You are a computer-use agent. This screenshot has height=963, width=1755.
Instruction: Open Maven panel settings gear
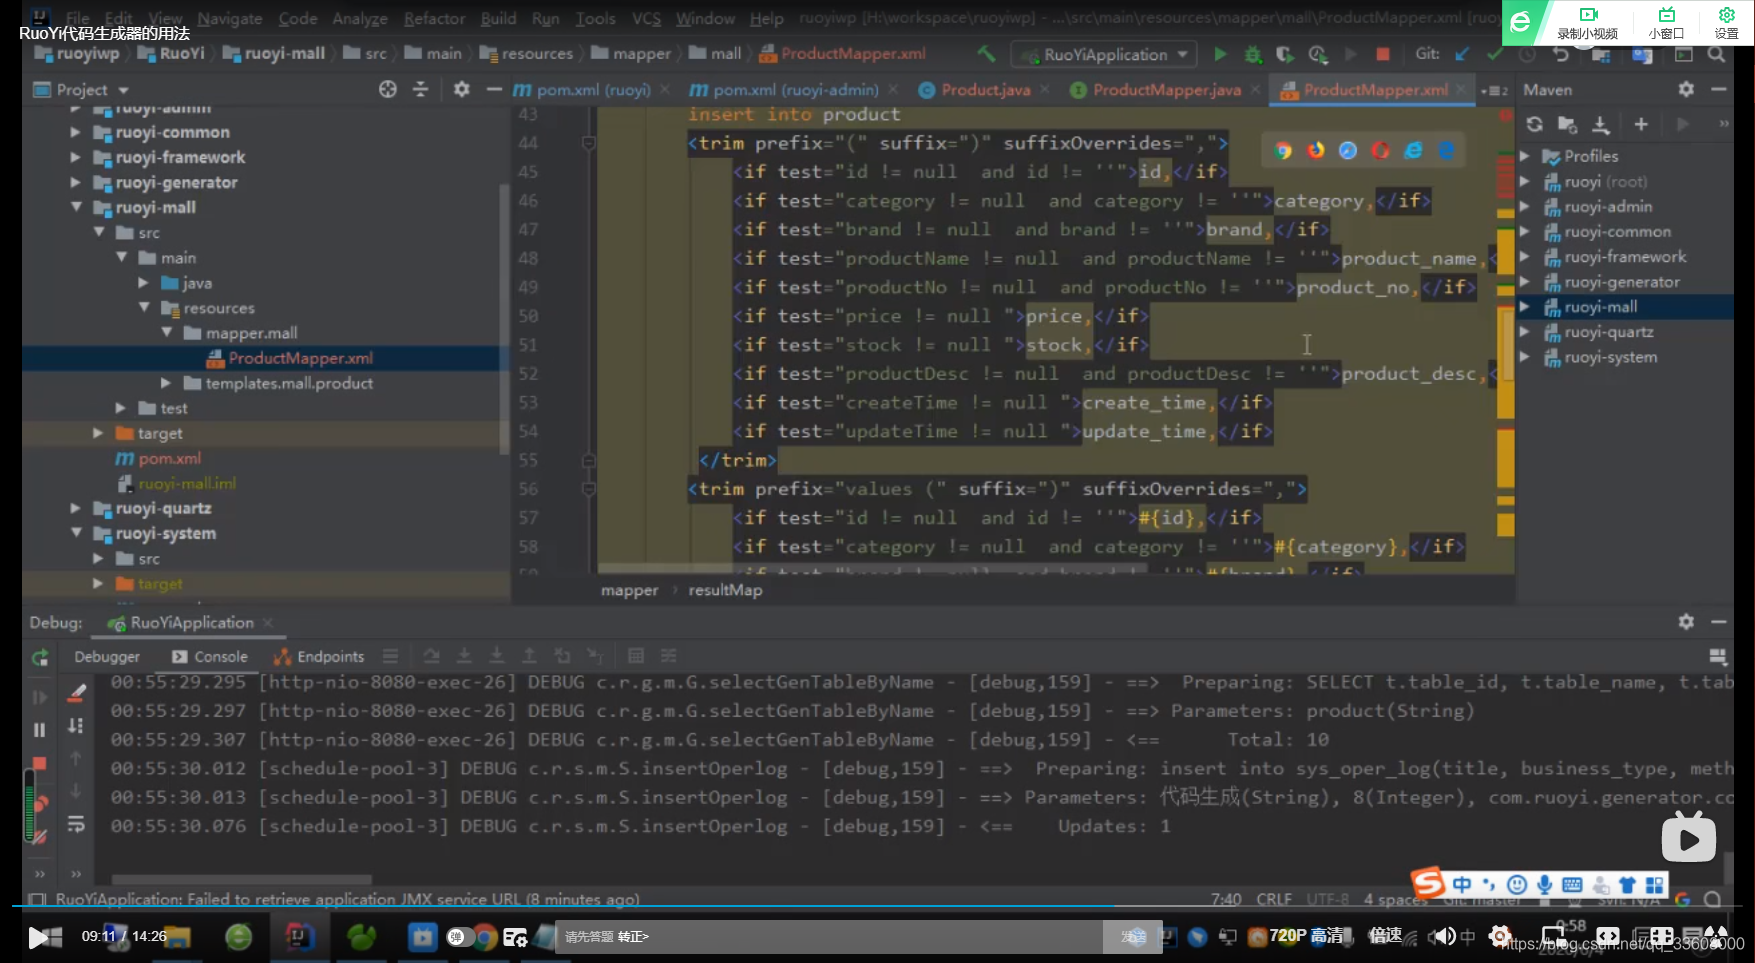click(1686, 89)
